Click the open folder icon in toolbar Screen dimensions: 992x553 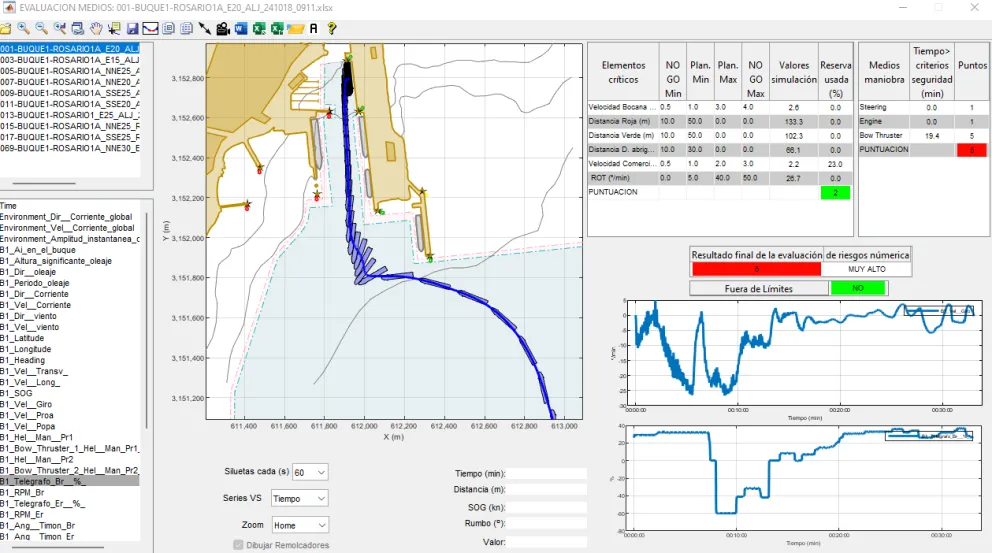click(x=6, y=28)
